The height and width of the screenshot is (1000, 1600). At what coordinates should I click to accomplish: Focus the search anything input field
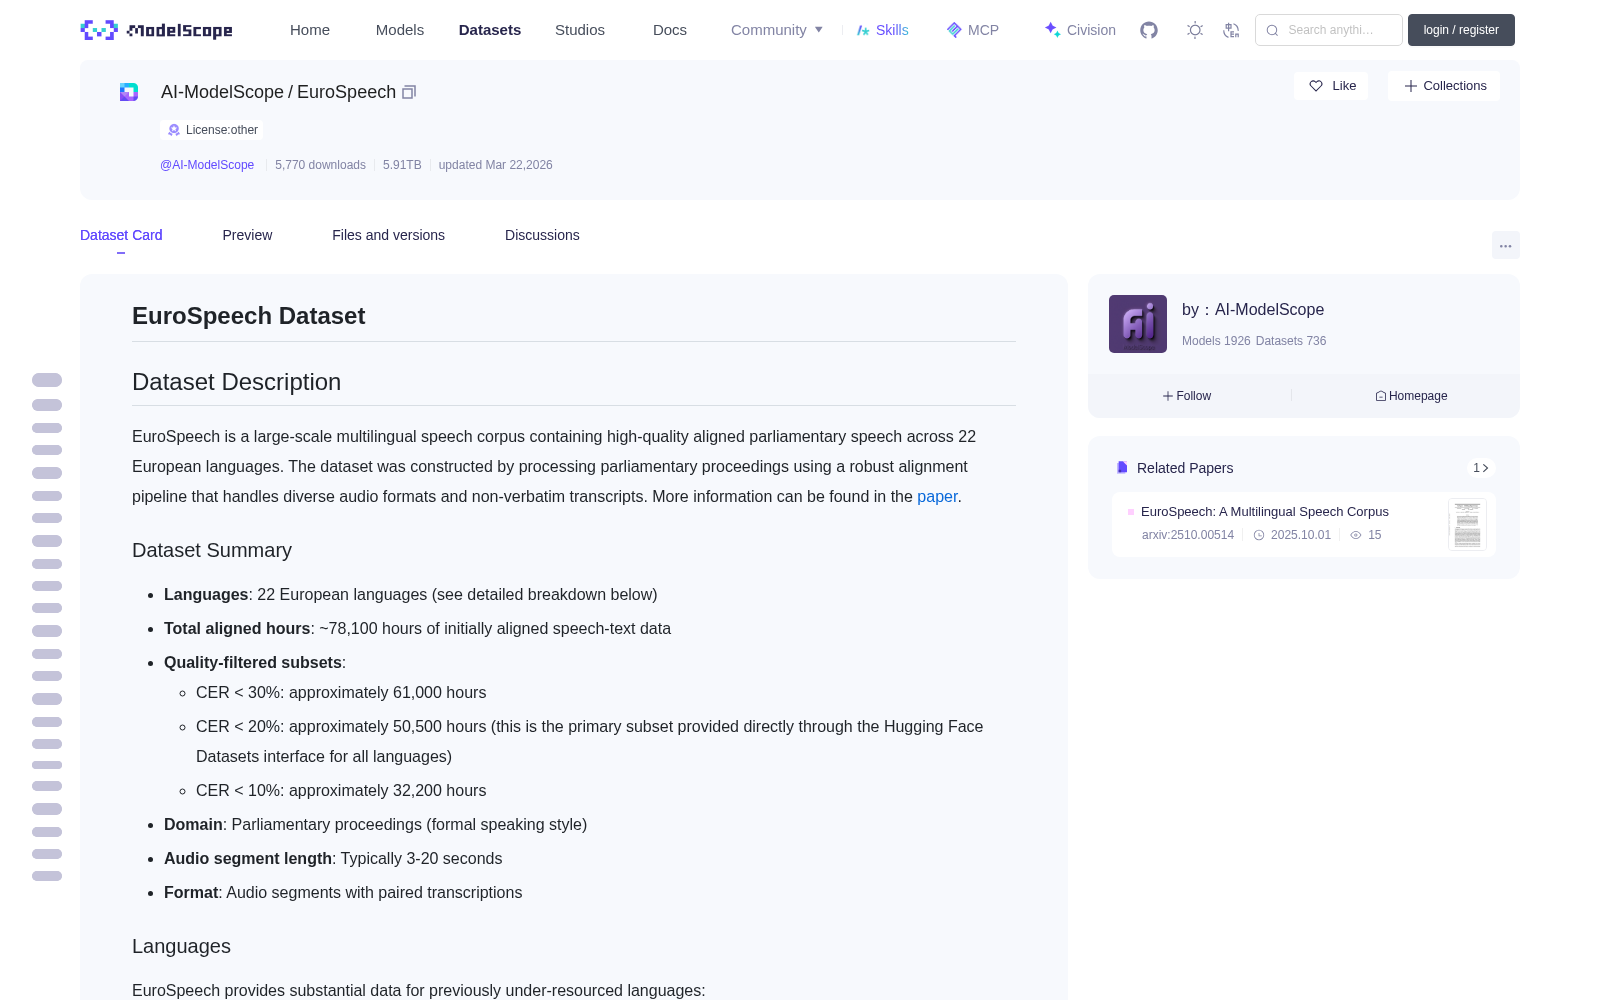(1329, 30)
